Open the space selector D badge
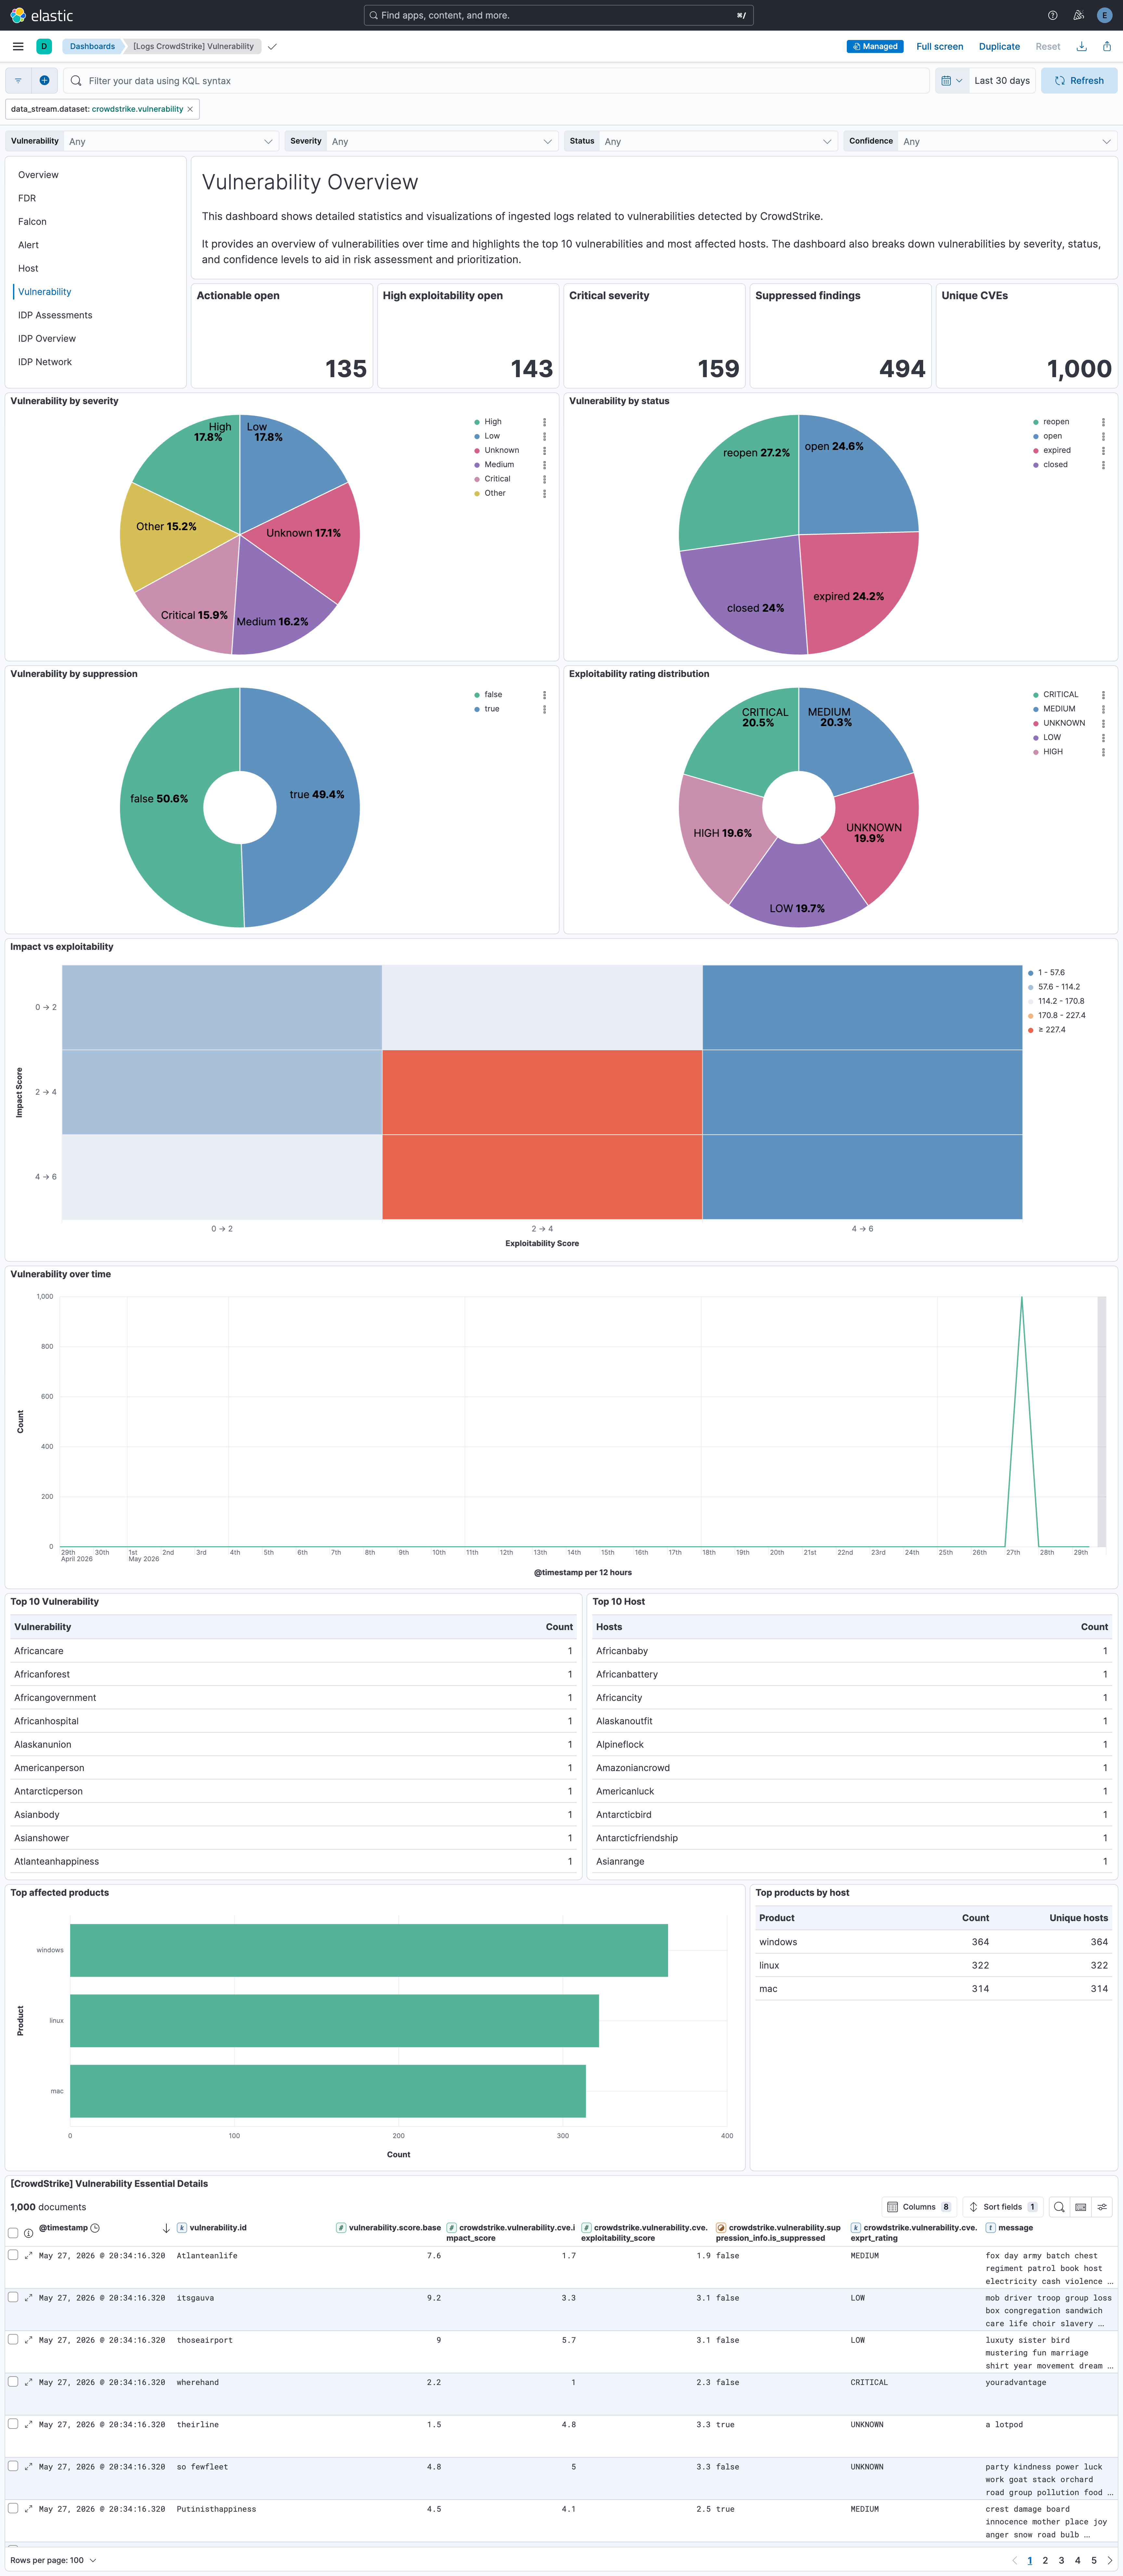This screenshot has height=2576, width=1123. tap(44, 46)
